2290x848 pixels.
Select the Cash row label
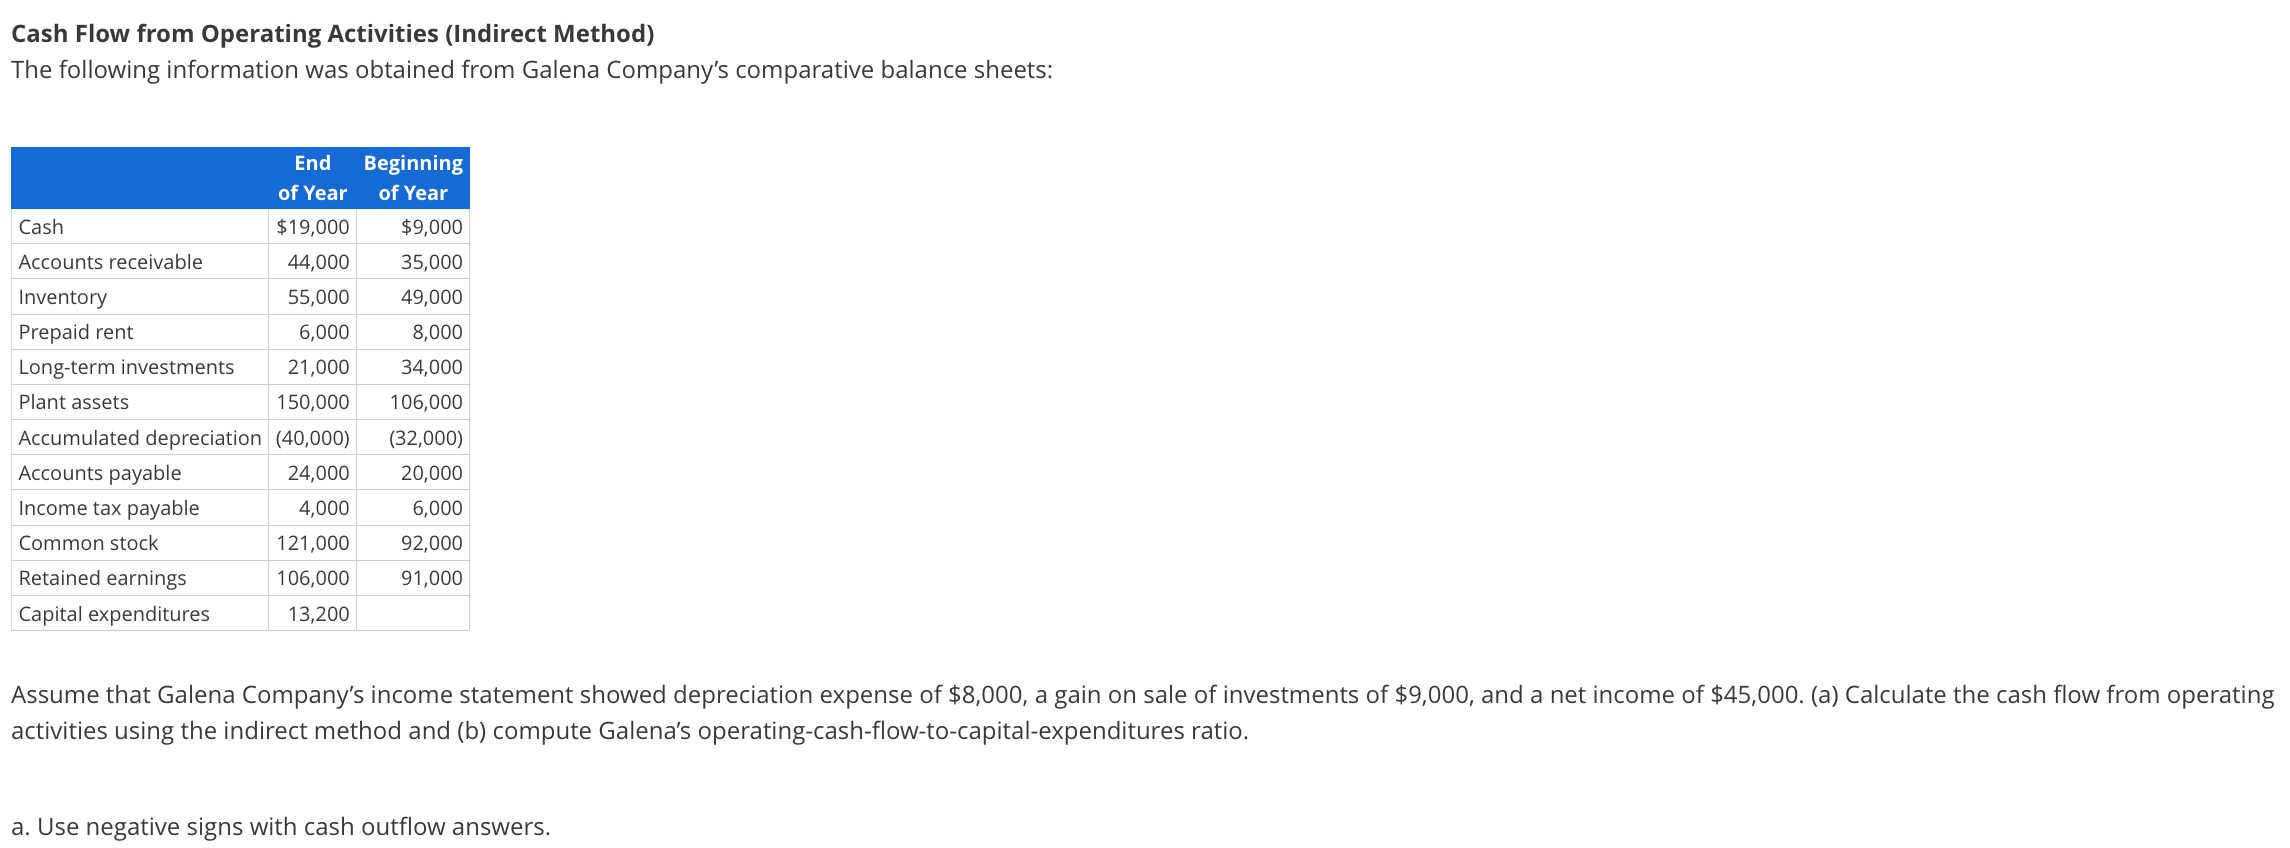click(41, 227)
